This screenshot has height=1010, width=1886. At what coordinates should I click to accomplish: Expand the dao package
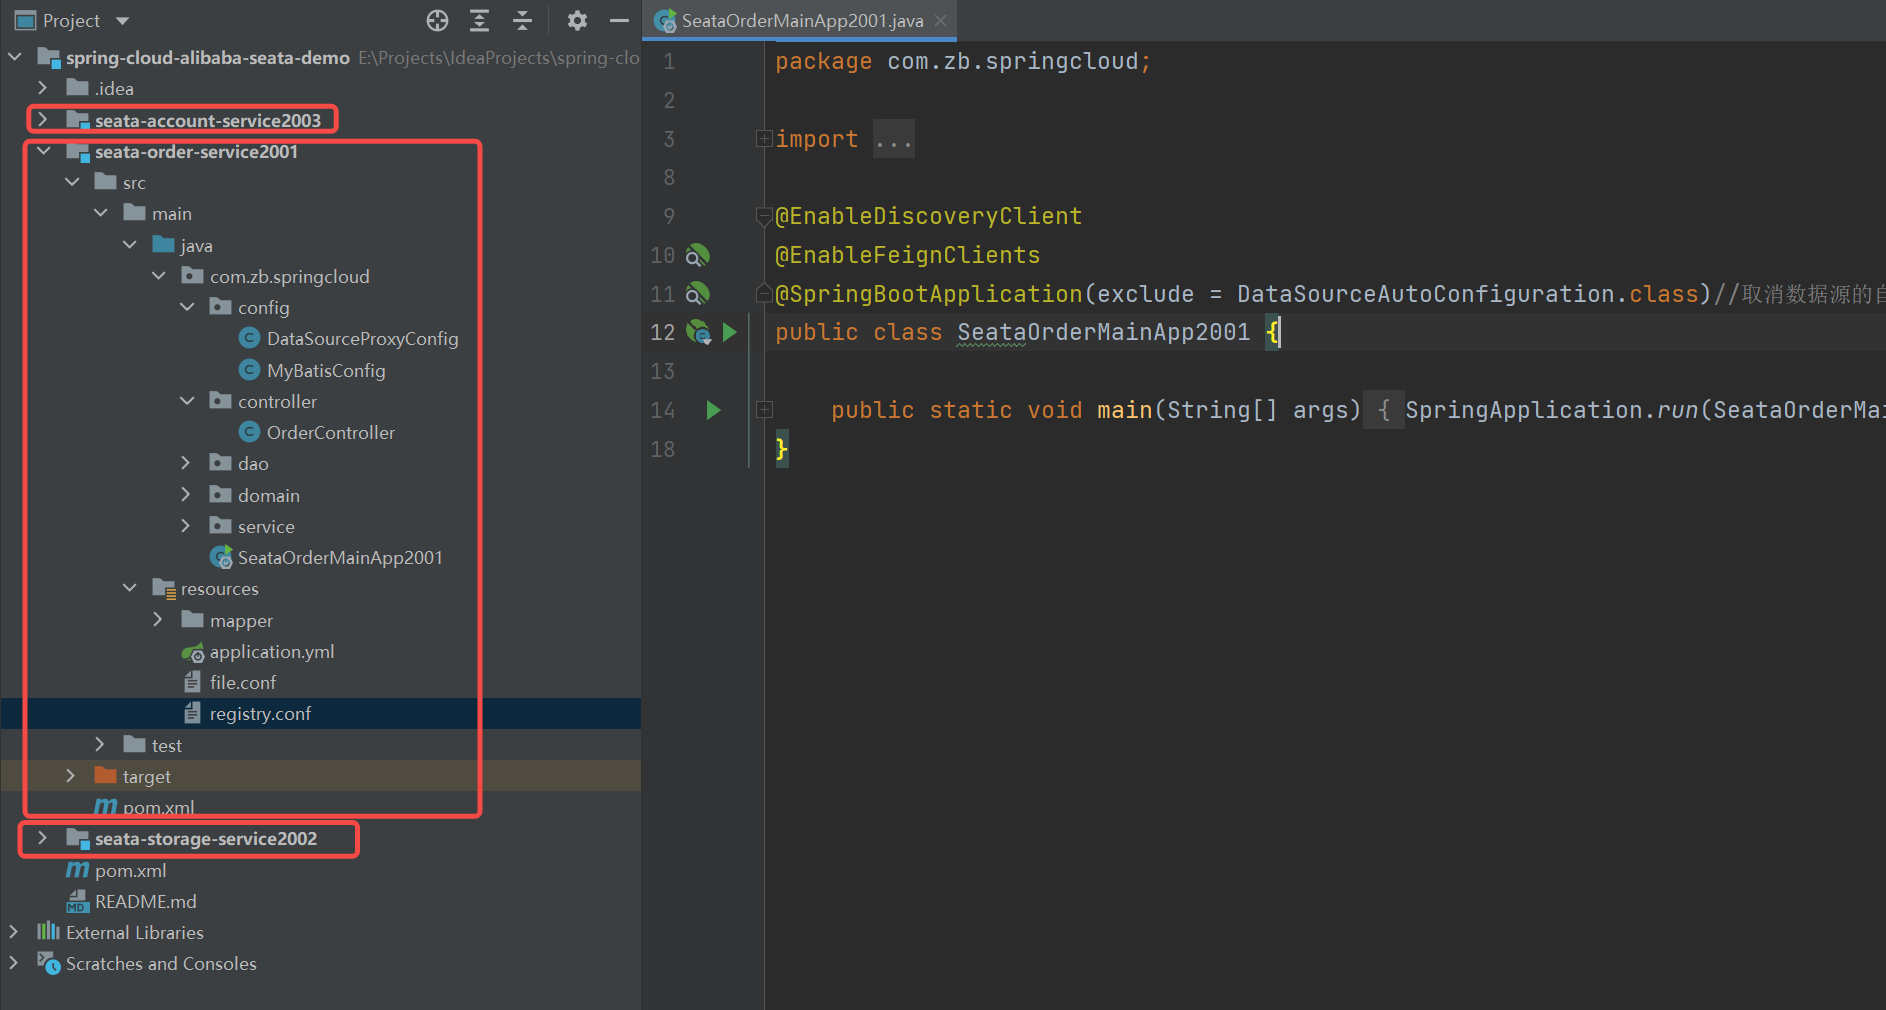[186, 463]
